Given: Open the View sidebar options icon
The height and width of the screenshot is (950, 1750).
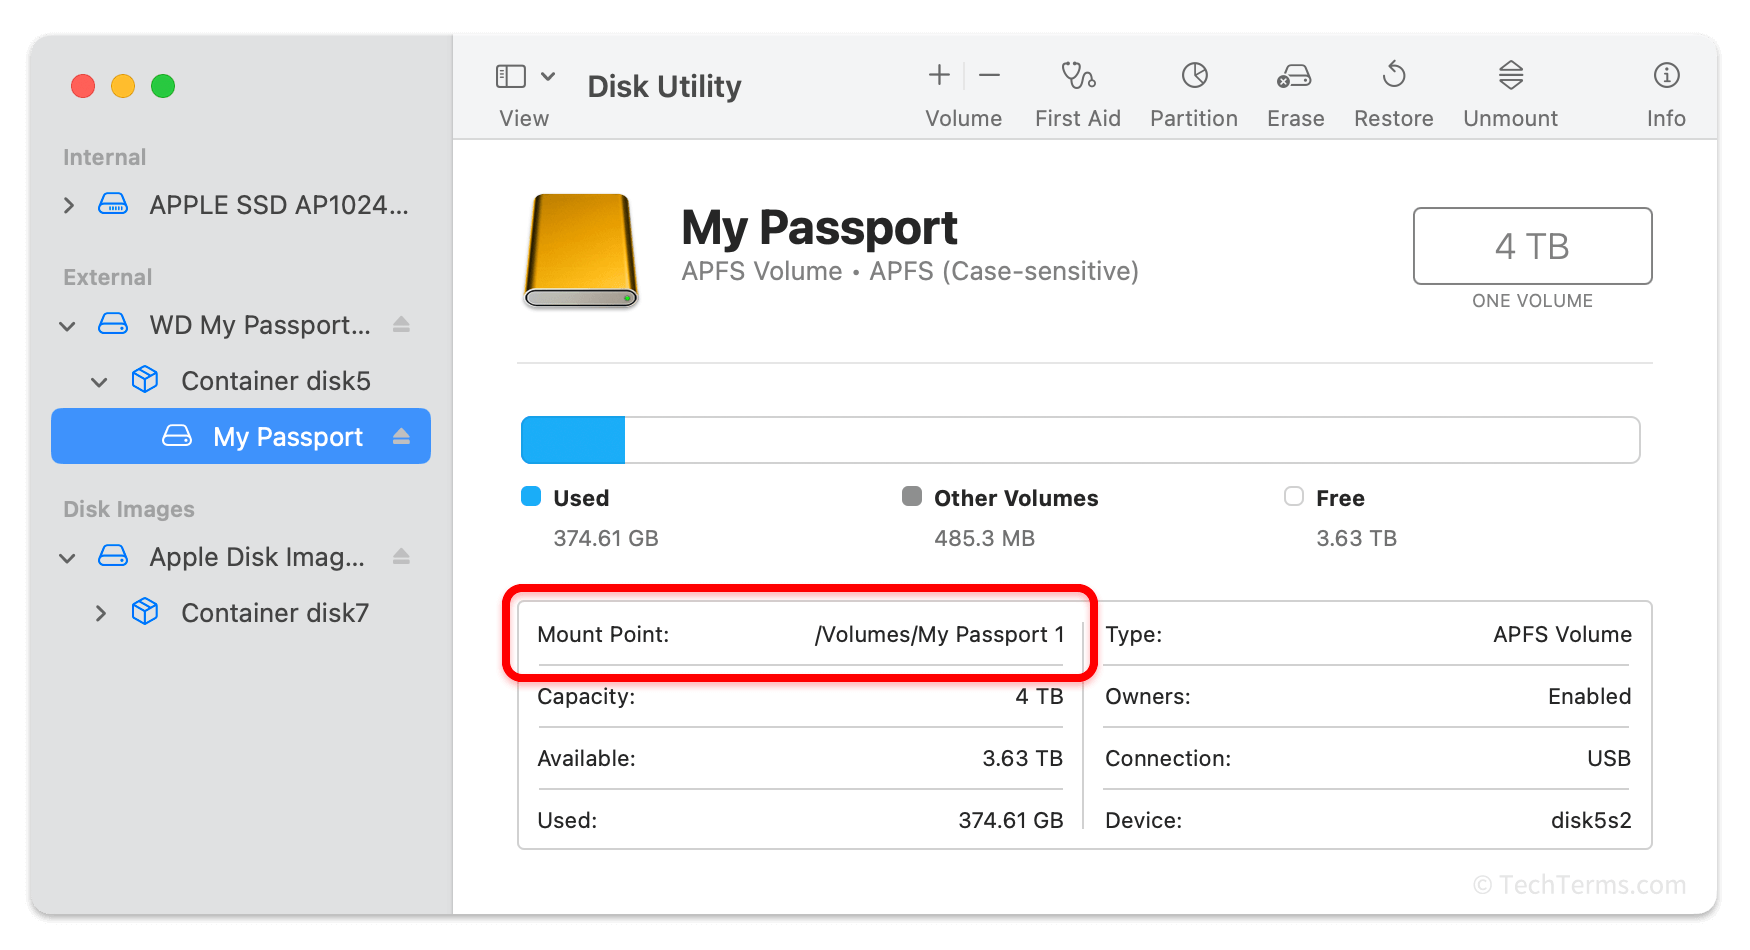Looking at the screenshot, I should pos(511,76).
